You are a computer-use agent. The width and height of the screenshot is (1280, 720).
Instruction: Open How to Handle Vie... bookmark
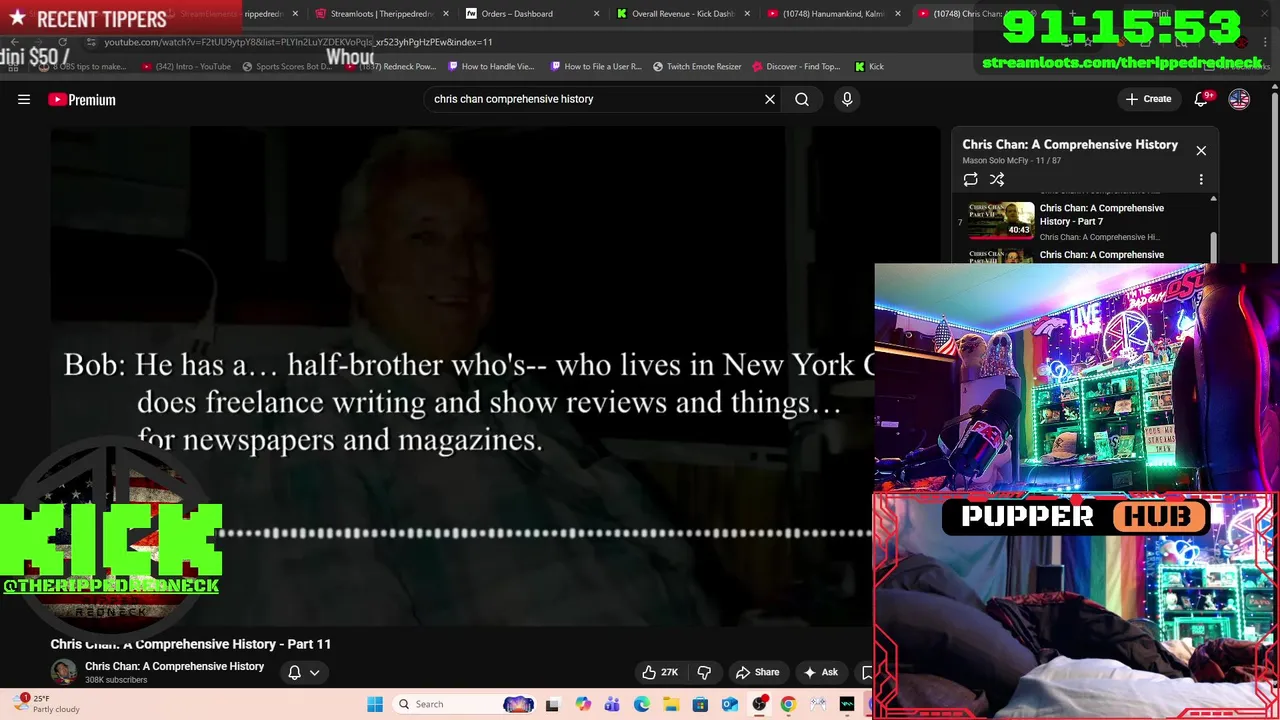tap(491, 67)
